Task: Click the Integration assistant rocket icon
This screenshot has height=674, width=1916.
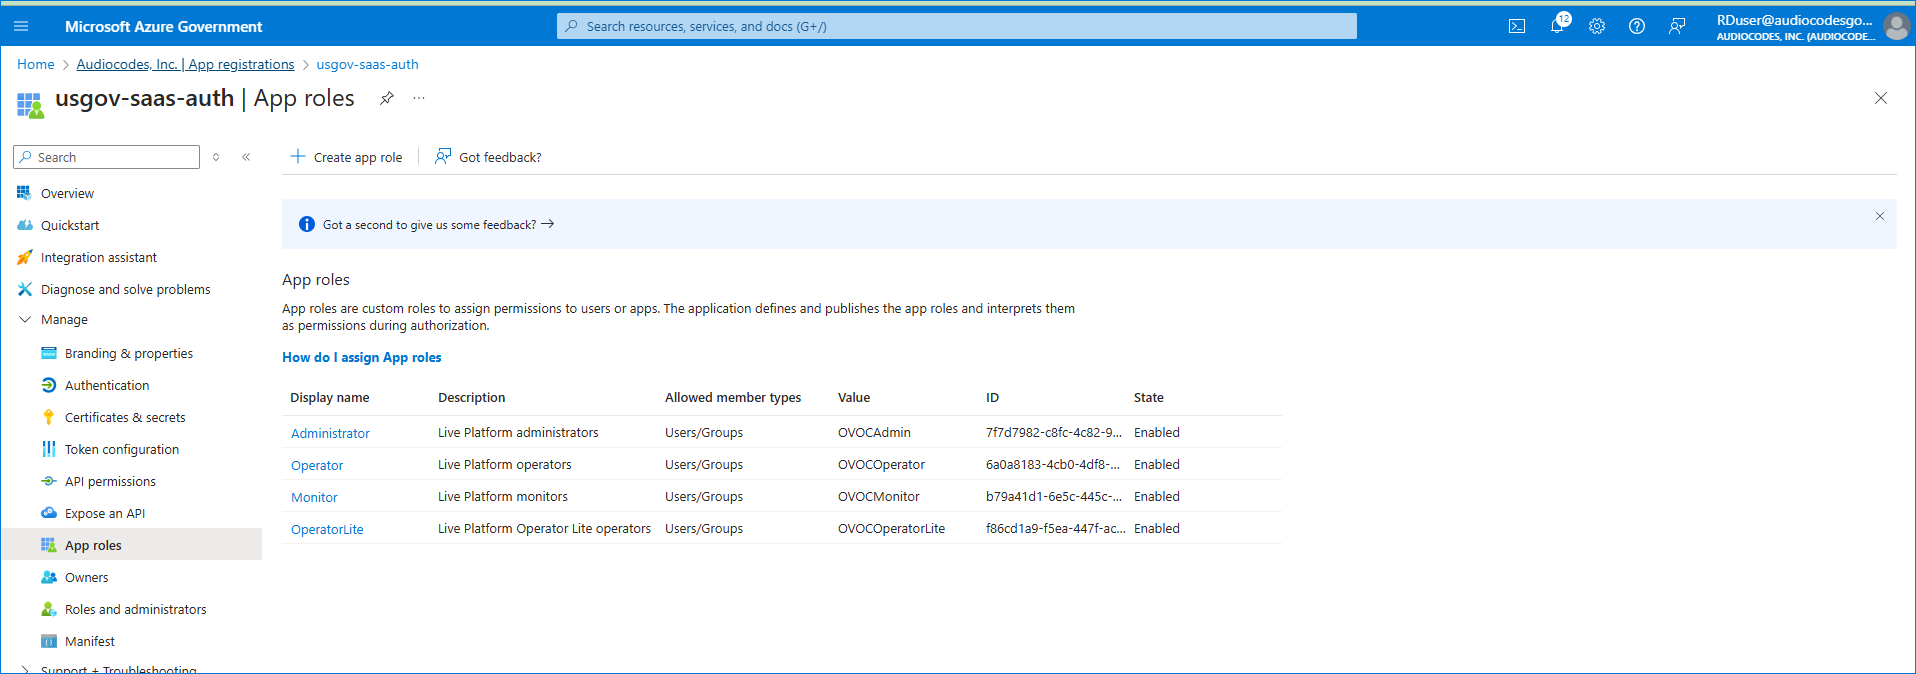Action: [24, 257]
